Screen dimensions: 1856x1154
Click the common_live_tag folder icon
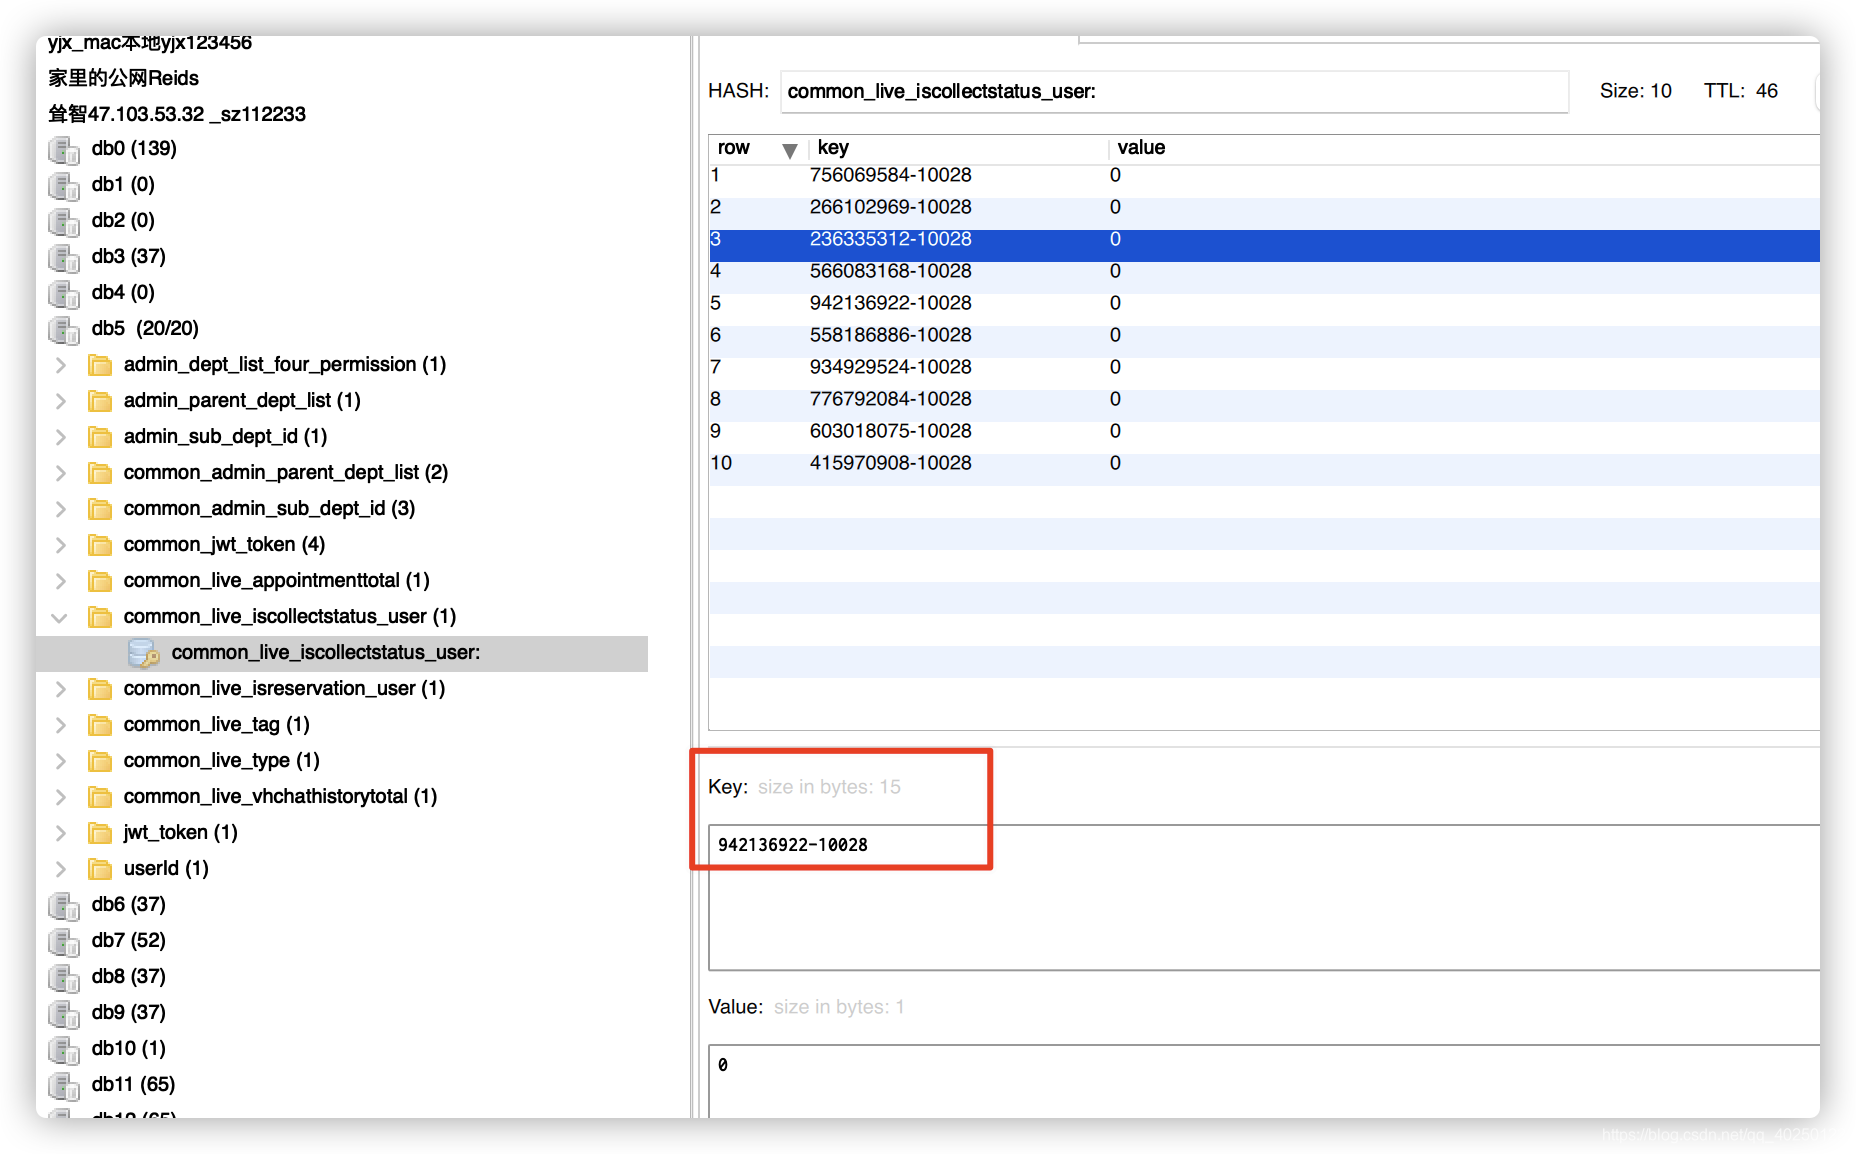coord(100,725)
